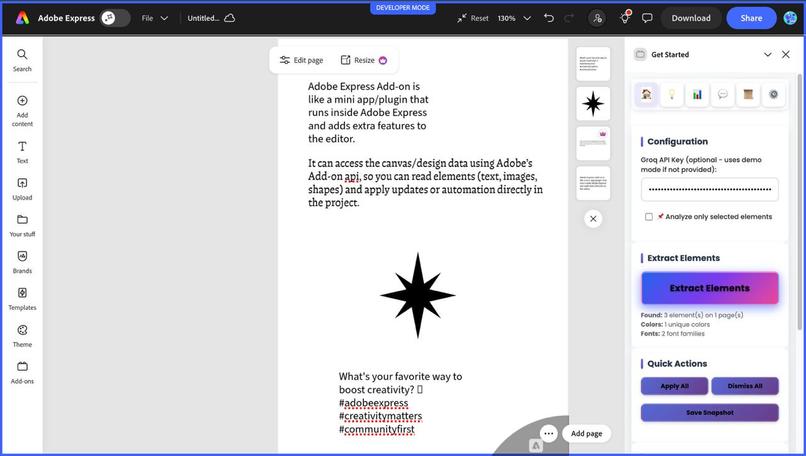Select the first page thumbnail
The height and width of the screenshot is (456, 806).
pyautogui.click(x=593, y=64)
